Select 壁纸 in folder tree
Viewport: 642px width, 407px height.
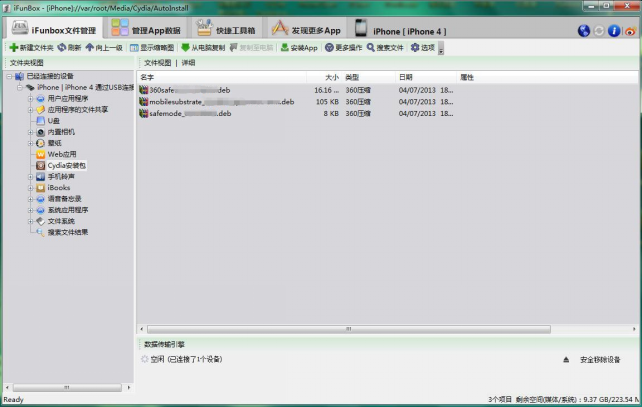click(54, 143)
